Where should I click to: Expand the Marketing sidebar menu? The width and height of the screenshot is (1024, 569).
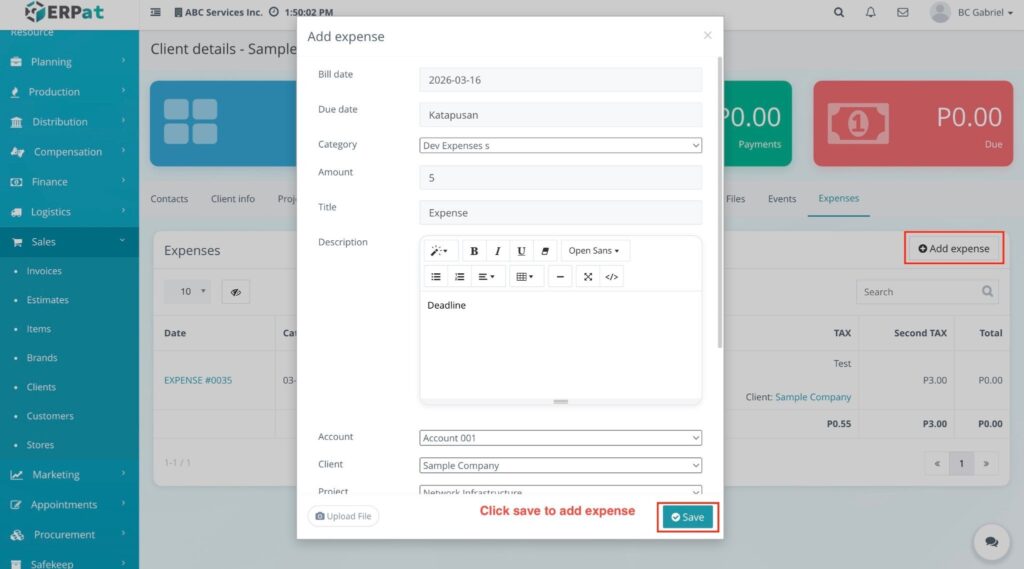pyautogui.click(x=69, y=474)
